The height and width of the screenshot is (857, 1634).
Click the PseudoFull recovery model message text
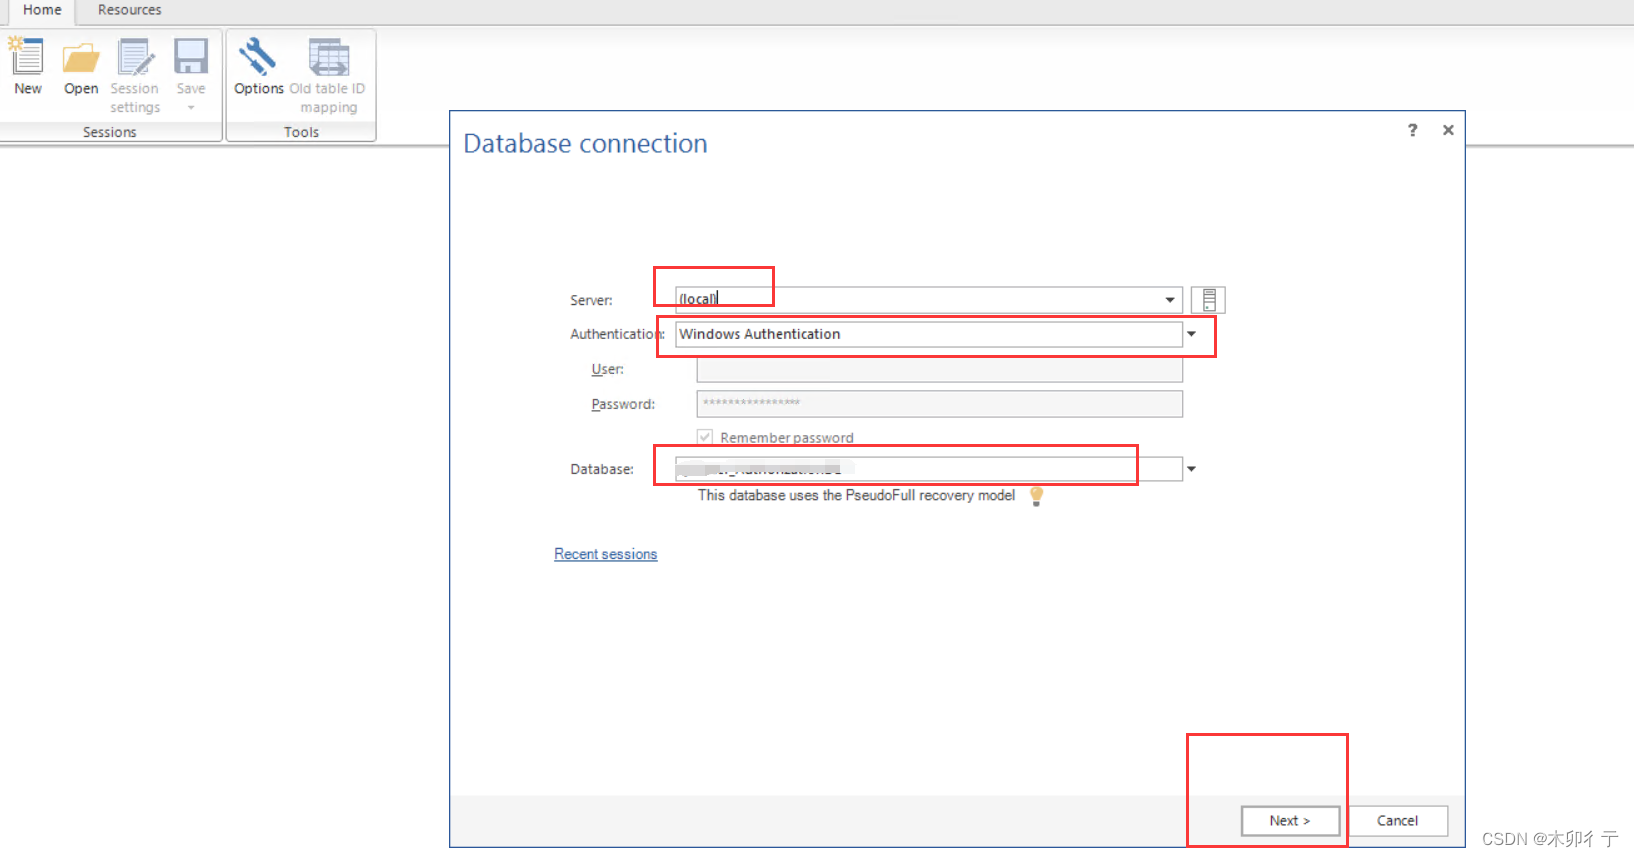click(856, 496)
